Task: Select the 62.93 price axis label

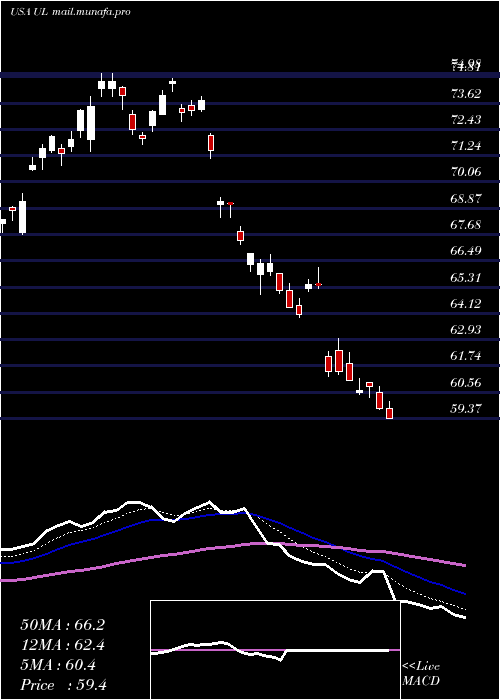Action: [466, 329]
